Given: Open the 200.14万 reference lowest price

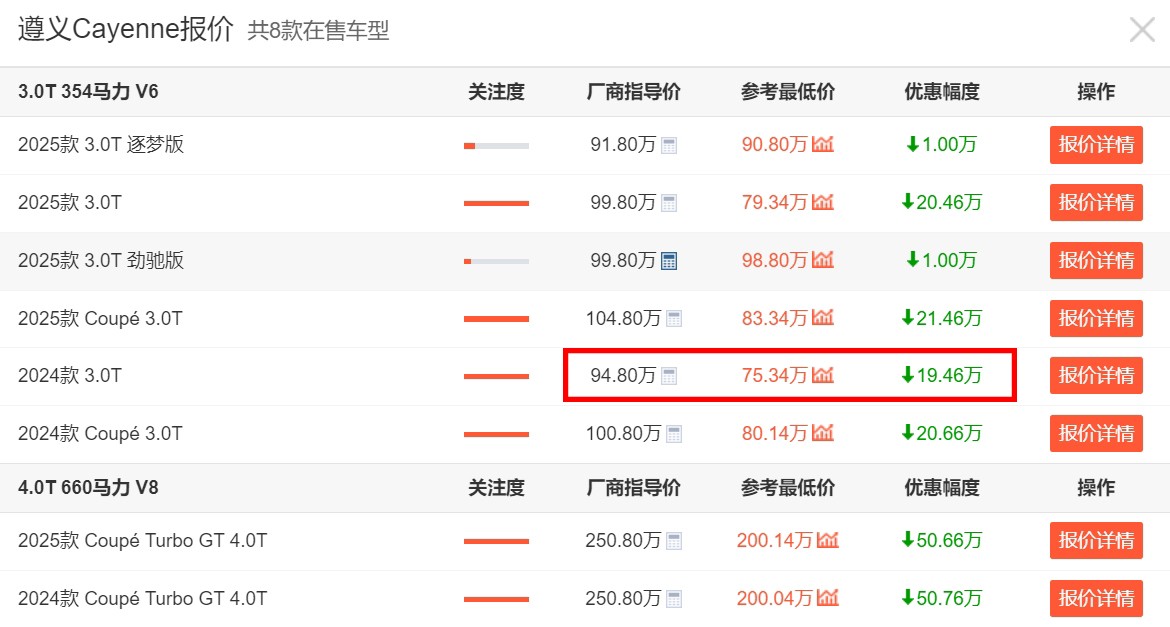Looking at the screenshot, I should (x=775, y=540).
